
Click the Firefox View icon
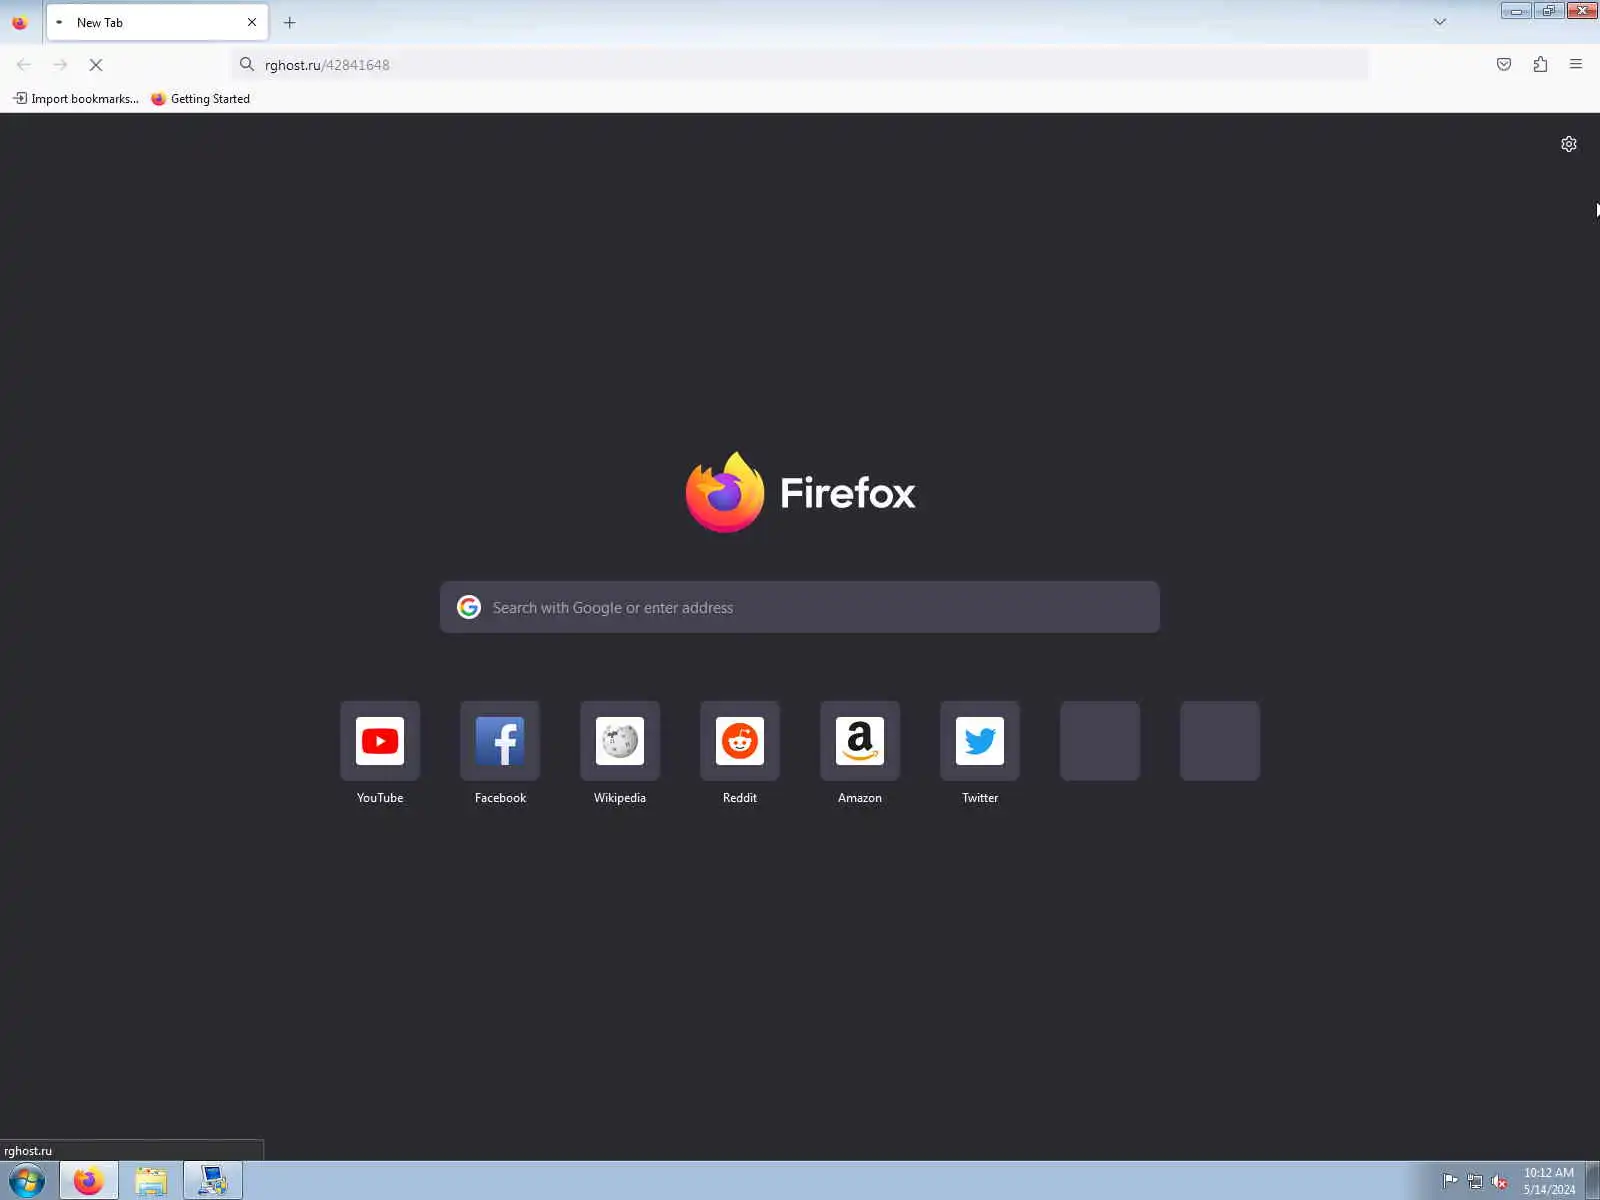point(19,22)
